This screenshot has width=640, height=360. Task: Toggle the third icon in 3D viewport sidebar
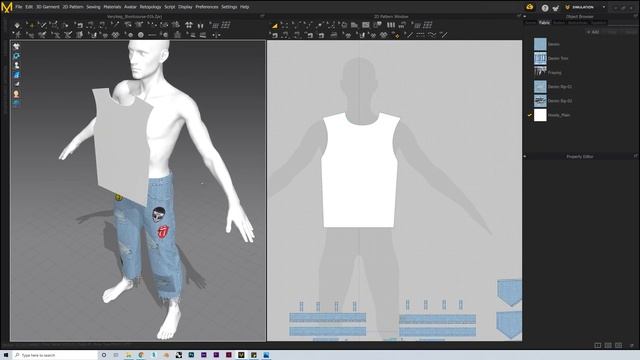16,65
